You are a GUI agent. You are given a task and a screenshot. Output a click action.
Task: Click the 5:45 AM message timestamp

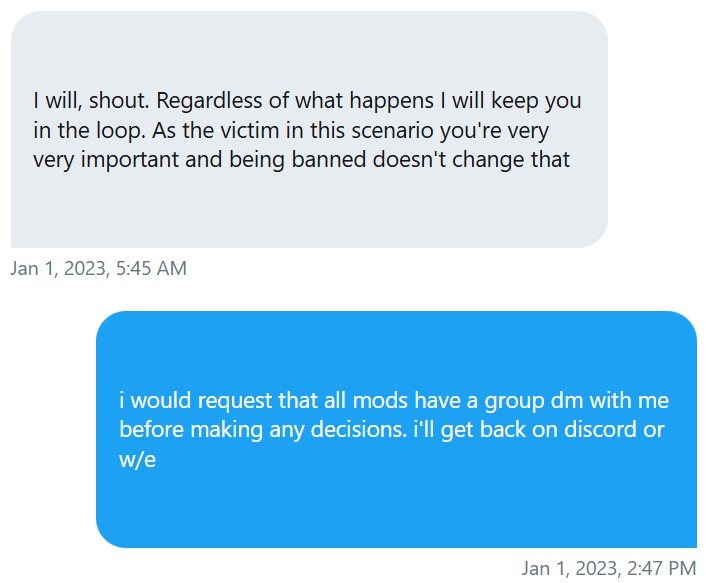(x=98, y=268)
